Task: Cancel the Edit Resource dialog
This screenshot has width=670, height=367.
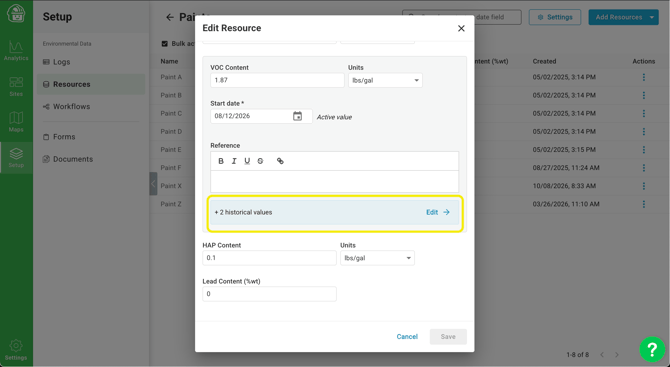Action: tap(407, 337)
